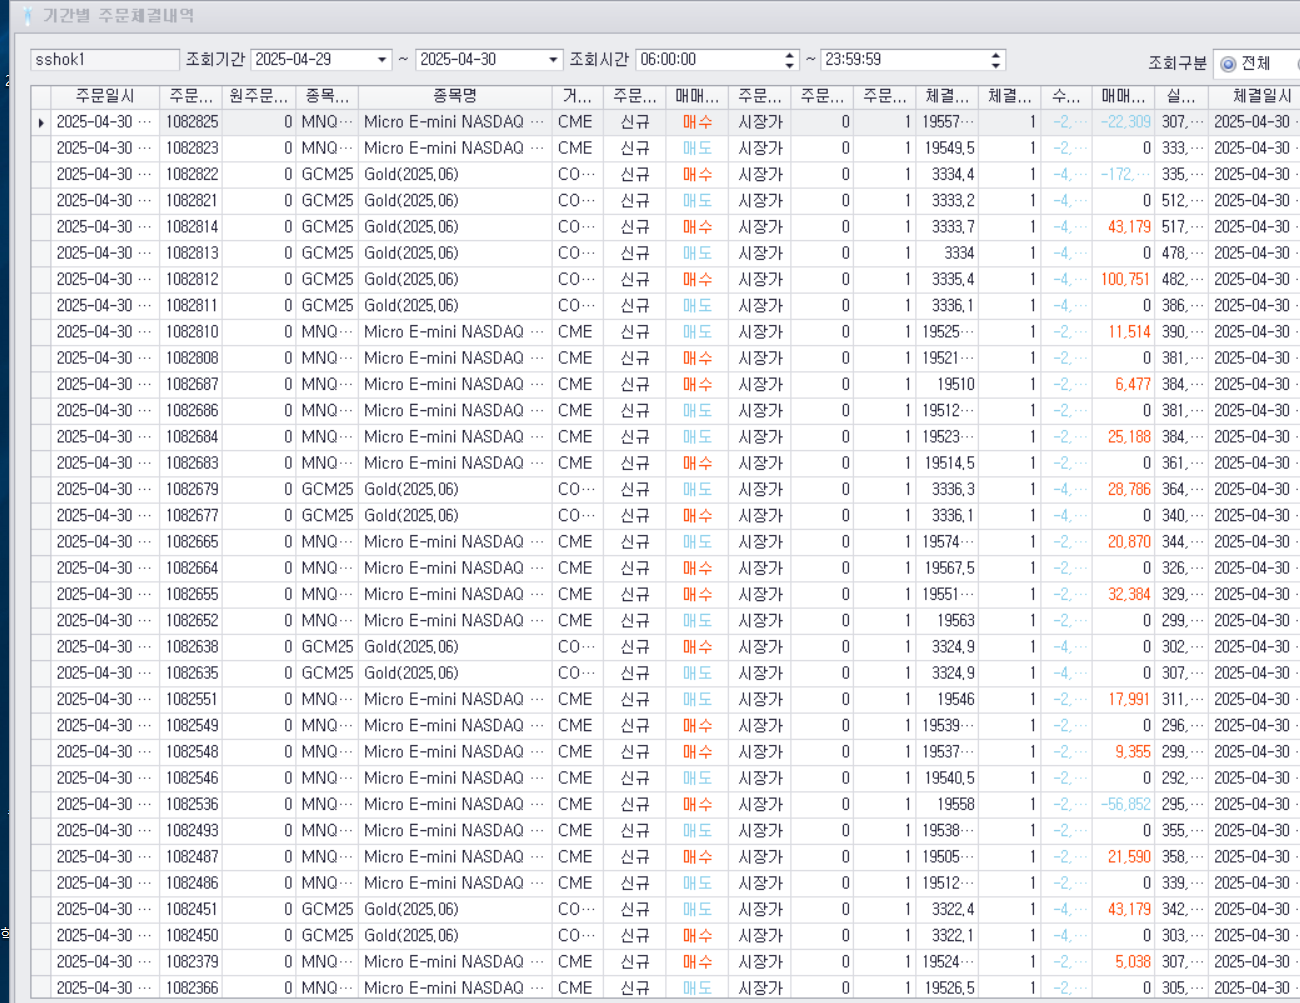
Task: Click the fill price 3334,4 cell
Action: (x=948, y=174)
